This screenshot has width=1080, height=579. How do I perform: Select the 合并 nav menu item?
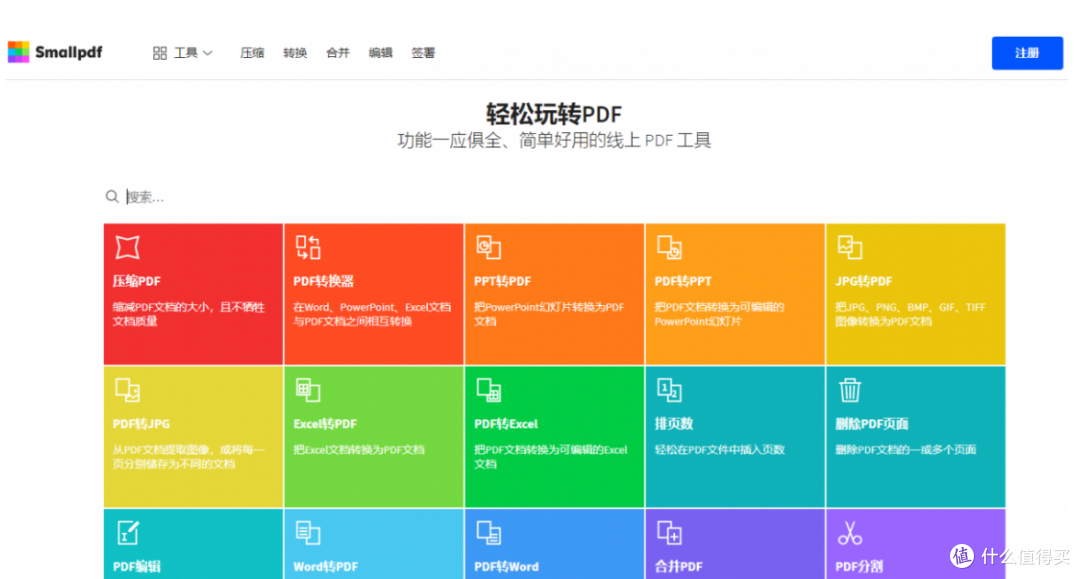tap(338, 53)
